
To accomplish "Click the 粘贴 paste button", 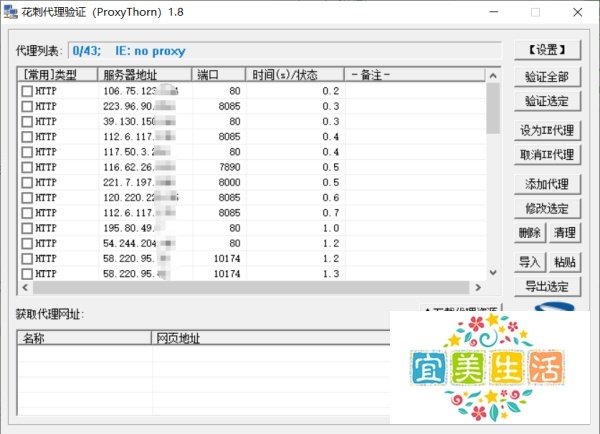I will 565,262.
